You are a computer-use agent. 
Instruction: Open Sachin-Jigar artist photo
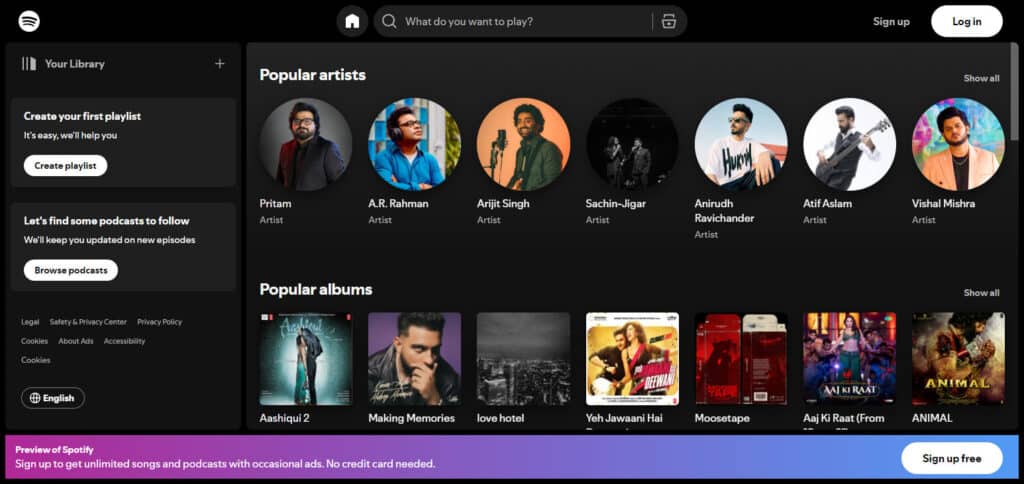click(632, 144)
